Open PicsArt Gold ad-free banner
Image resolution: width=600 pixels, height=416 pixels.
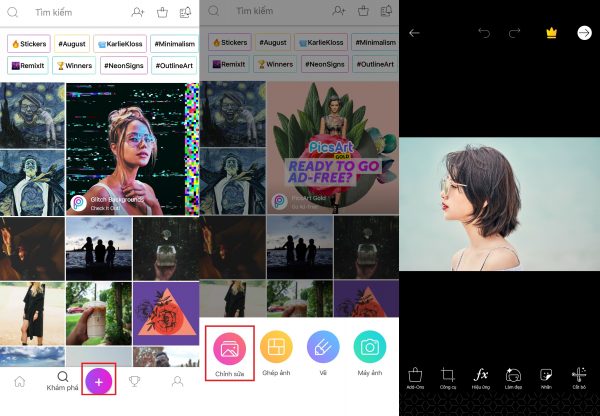(333, 148)
